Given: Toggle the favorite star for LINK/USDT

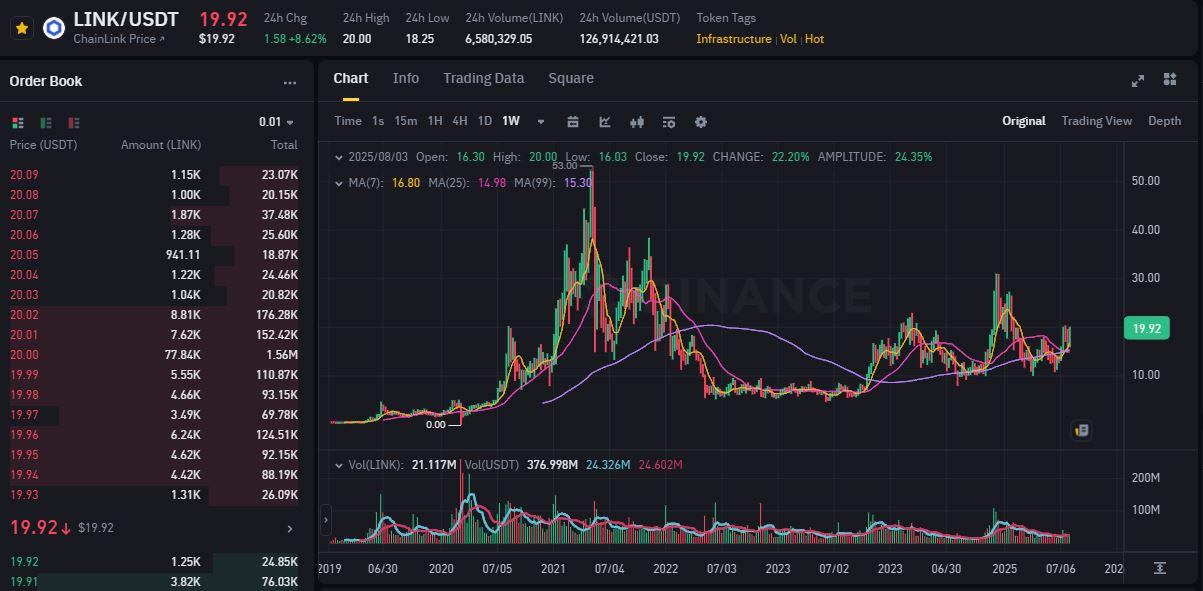Looking at the screenshot, I should click(21, 28).
